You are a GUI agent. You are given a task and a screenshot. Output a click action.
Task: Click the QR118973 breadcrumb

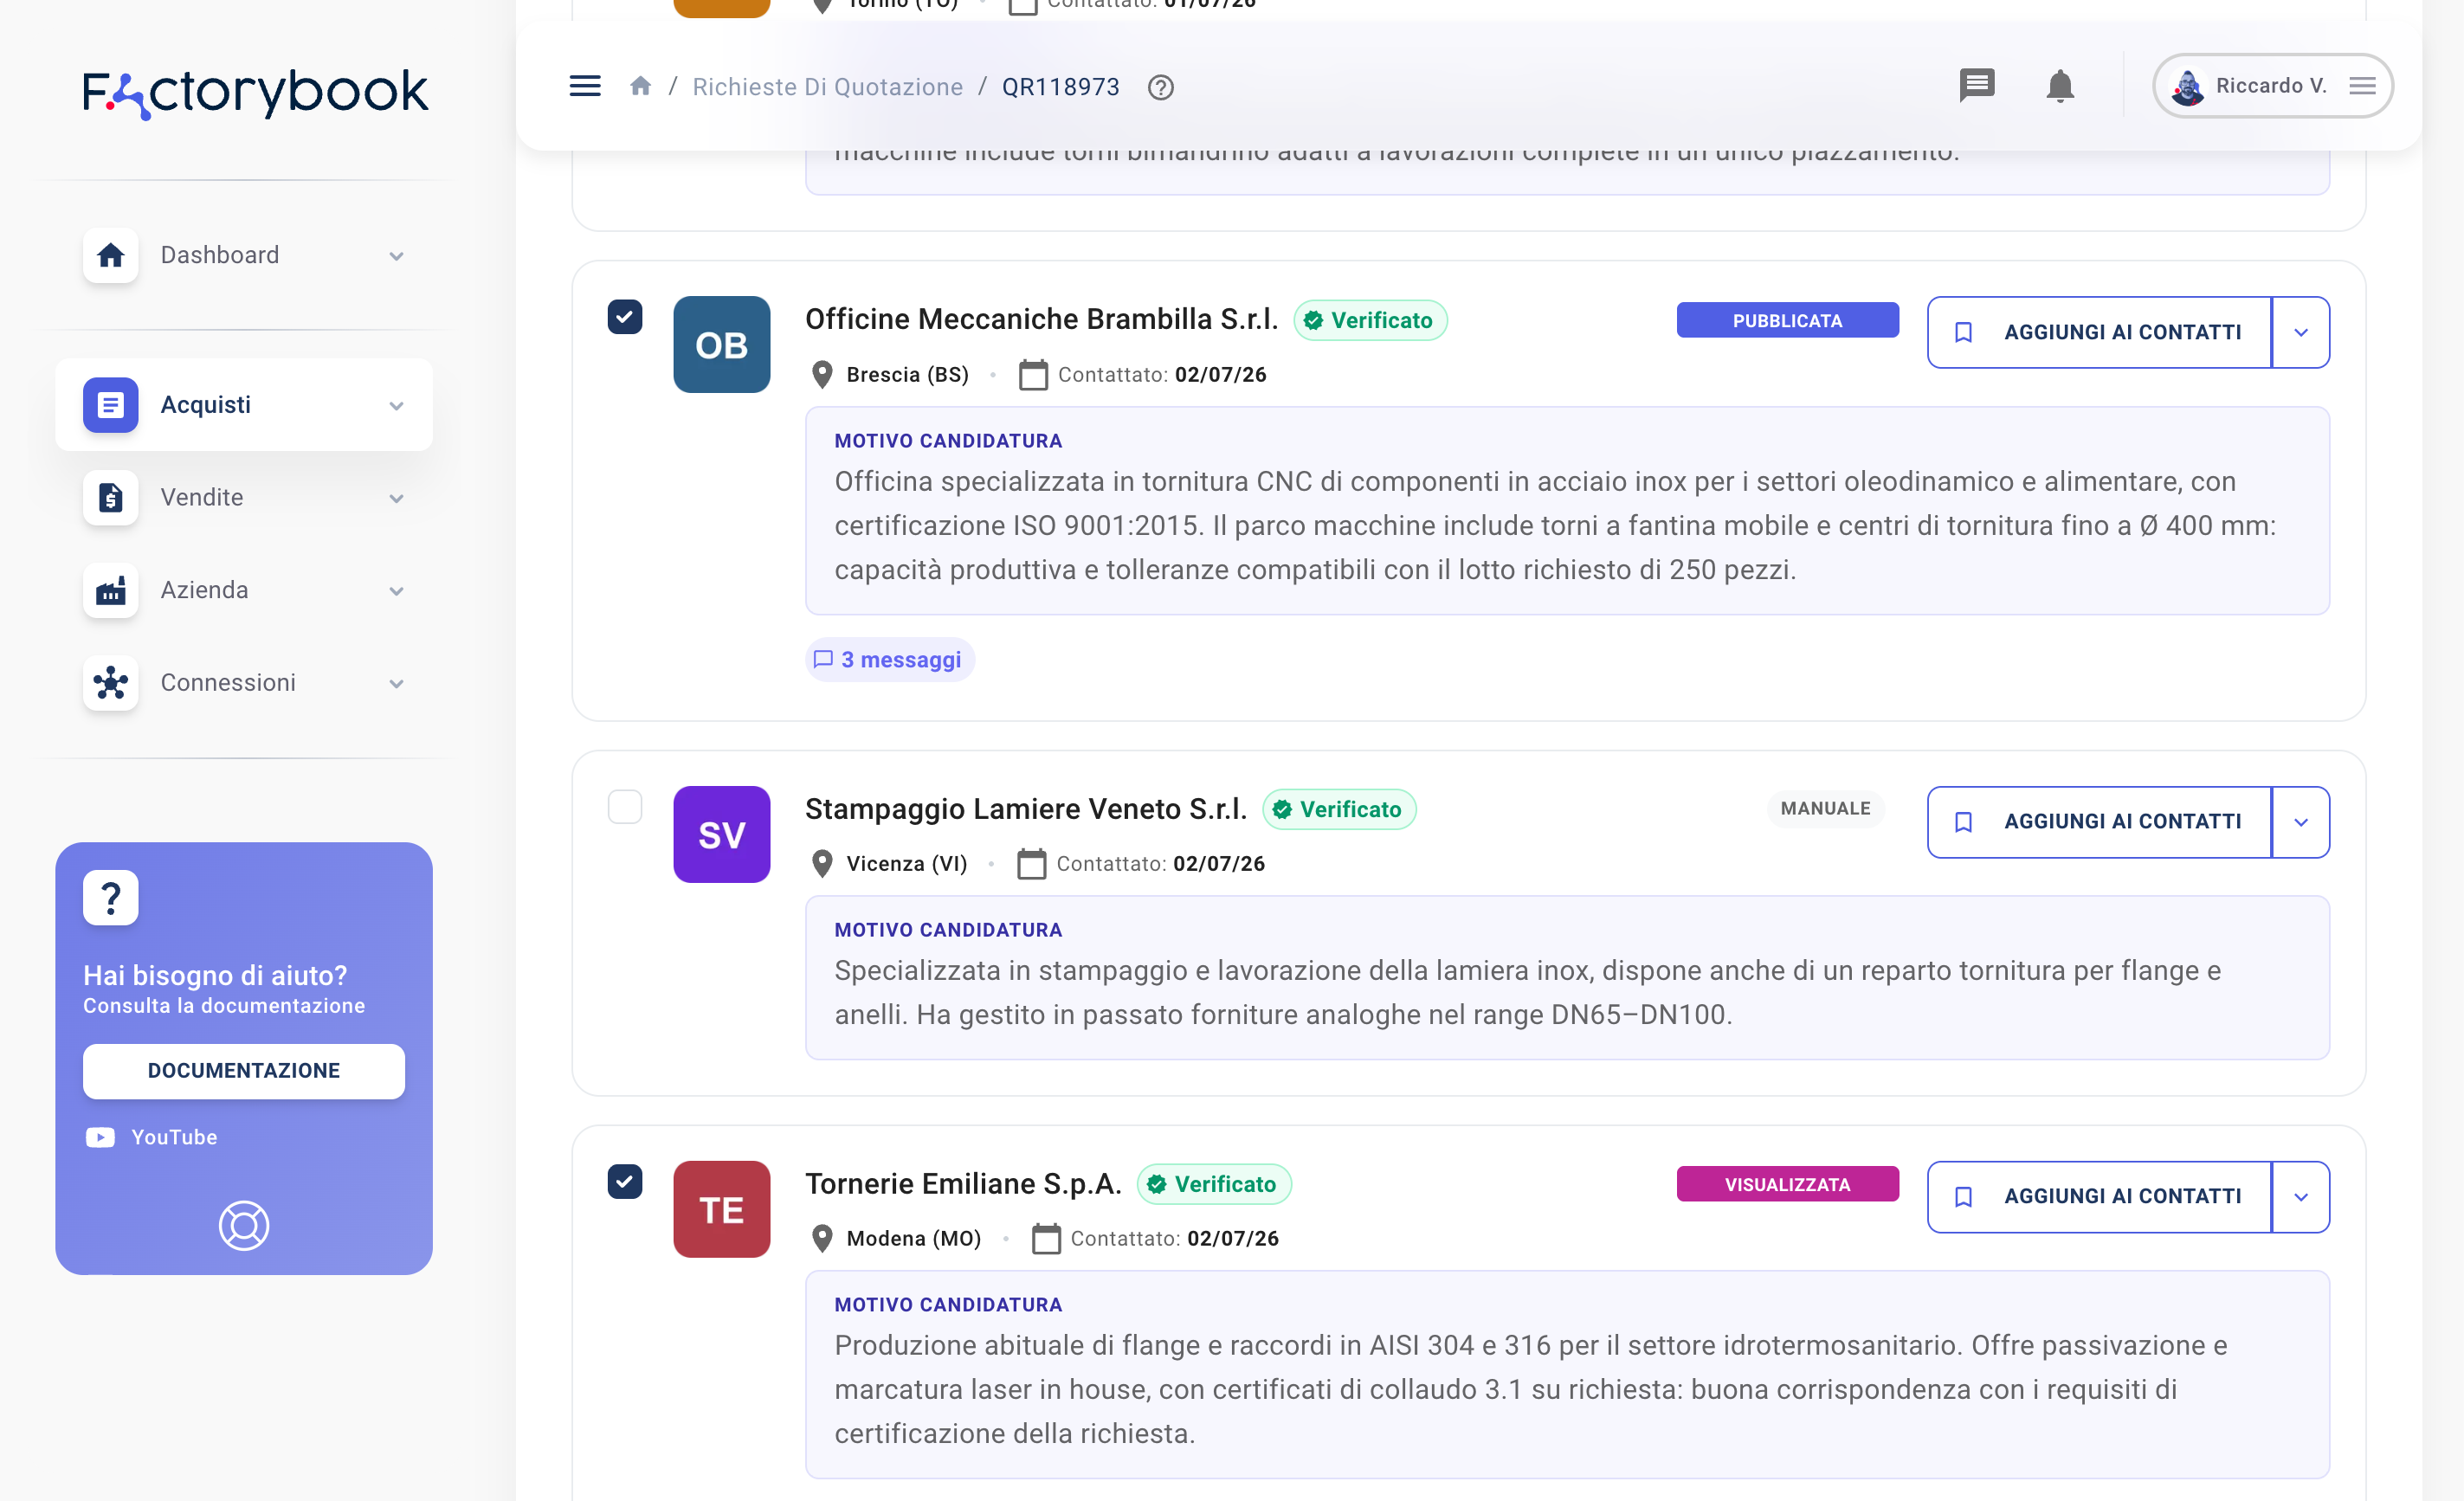pyautogui.click(x=1061, y=87)
